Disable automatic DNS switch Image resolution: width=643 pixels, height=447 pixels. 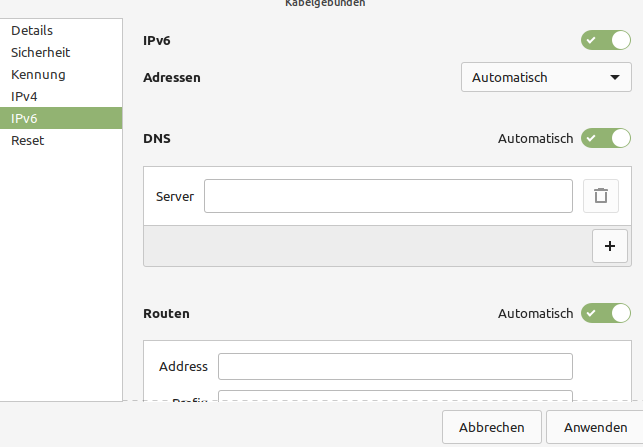click(x=606, y=138)
